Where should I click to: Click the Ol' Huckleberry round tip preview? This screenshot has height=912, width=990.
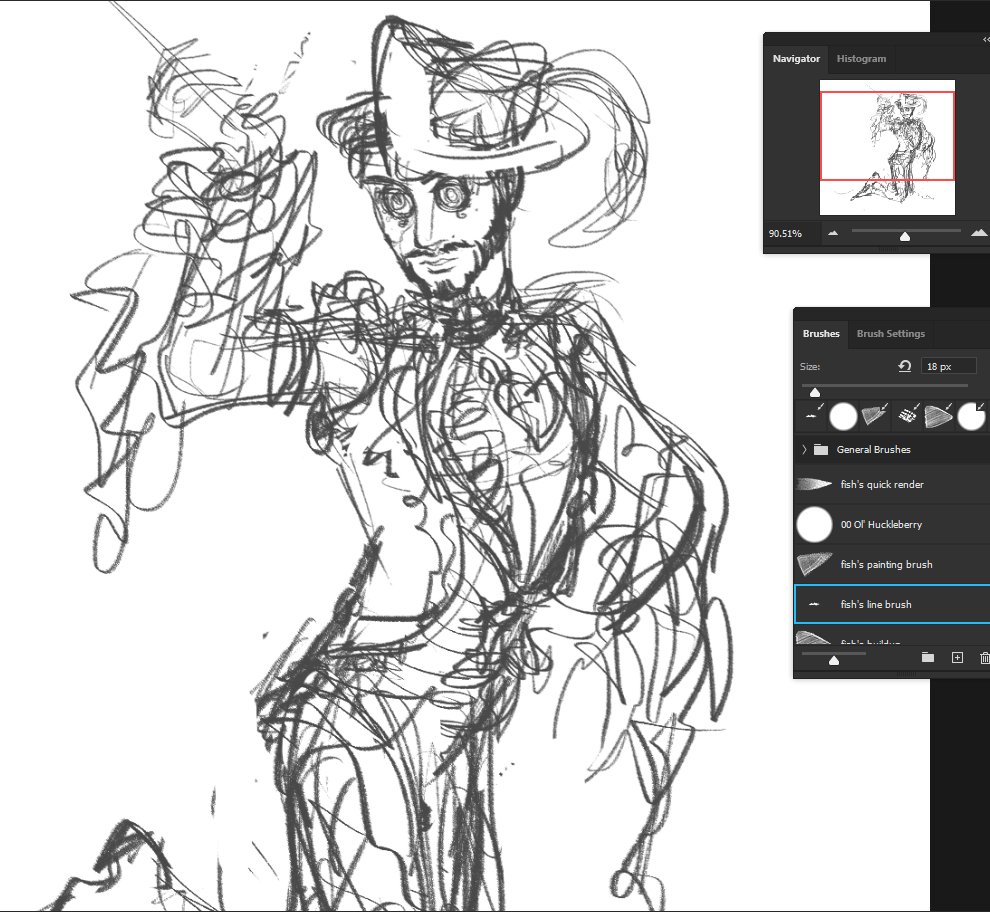[x=814, y=524]
